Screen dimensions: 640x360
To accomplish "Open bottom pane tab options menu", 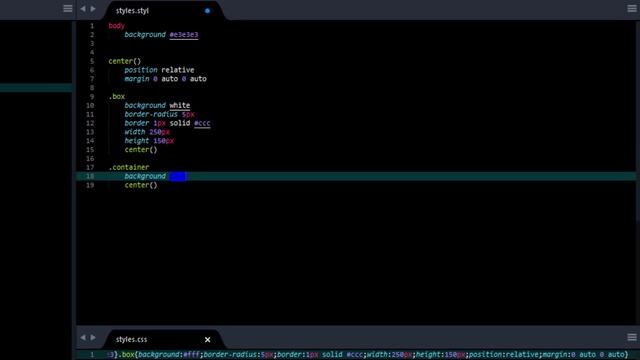I will [x=632, y=337].
